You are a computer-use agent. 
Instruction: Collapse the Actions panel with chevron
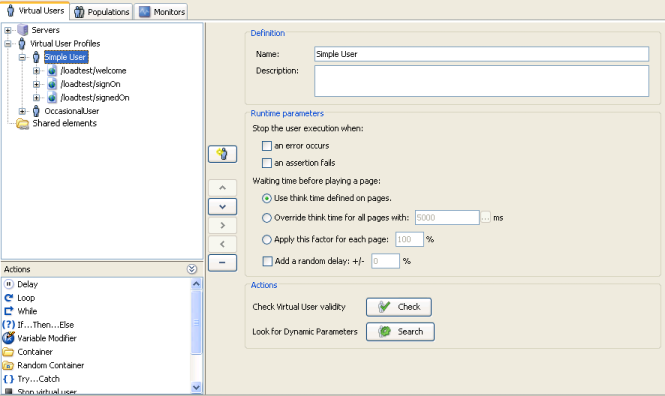click(x=192, y=269)
